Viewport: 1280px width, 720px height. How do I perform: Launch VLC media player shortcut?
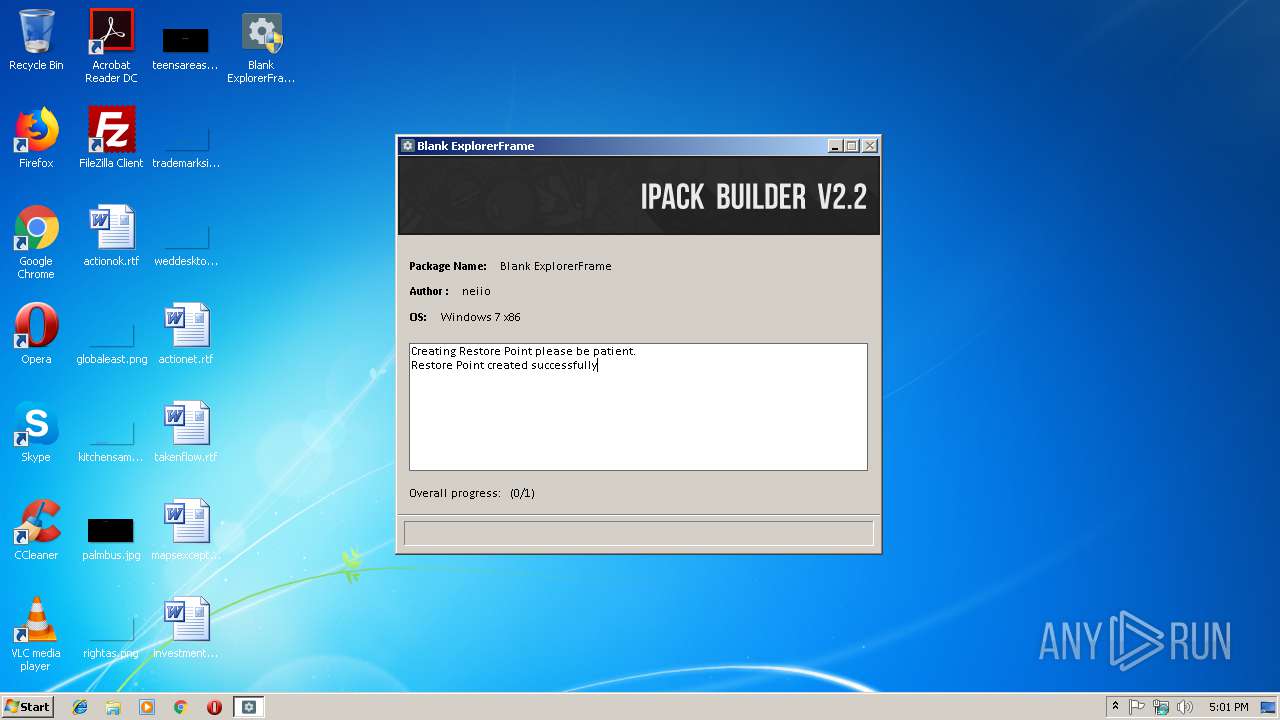pos(36,634)
